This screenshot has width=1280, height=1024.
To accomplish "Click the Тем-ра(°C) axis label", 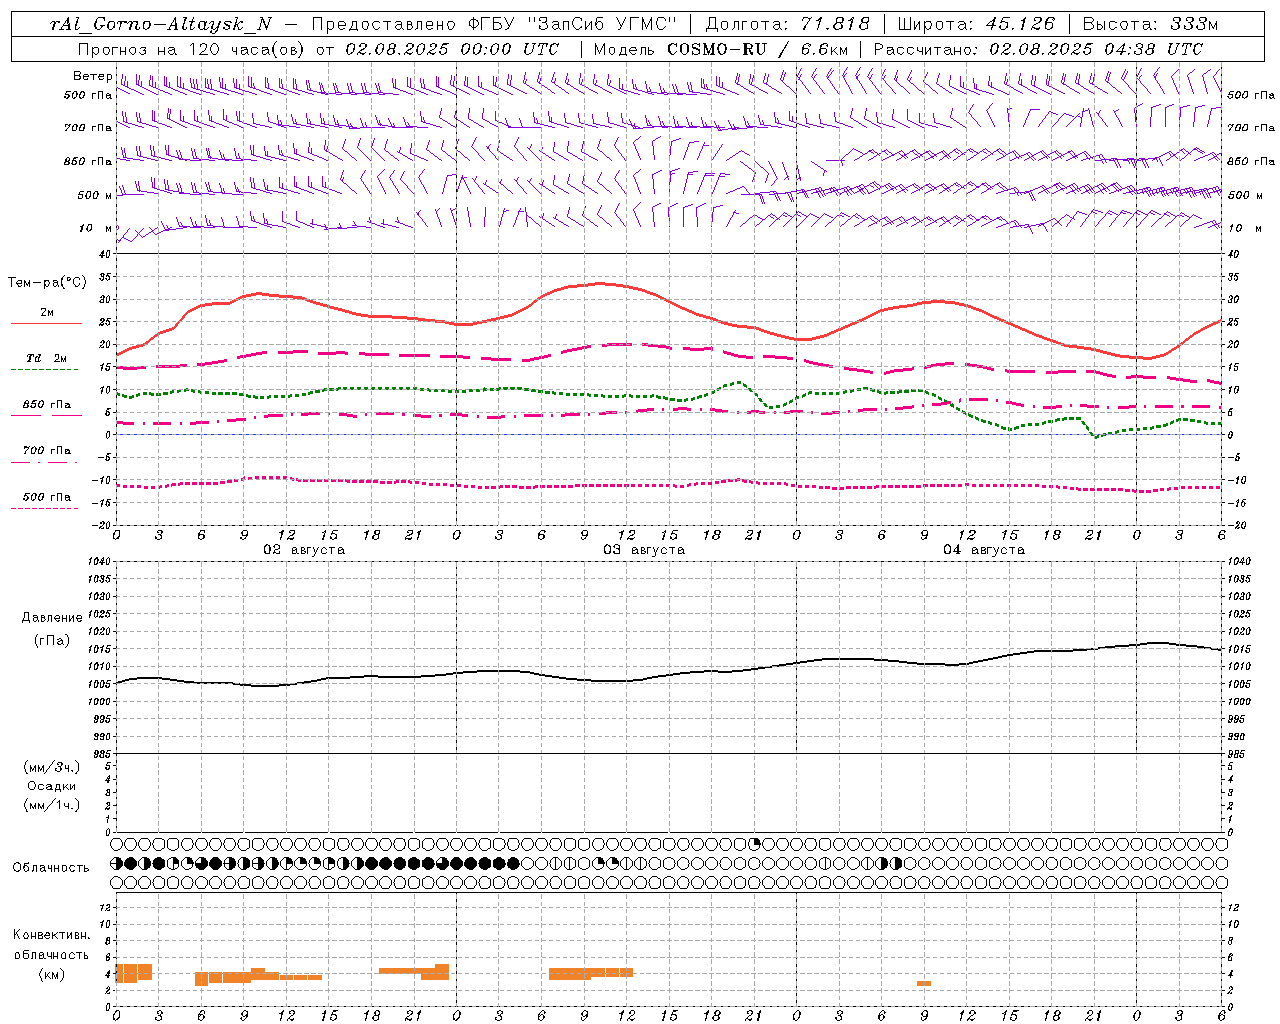I will pos(47,282).
